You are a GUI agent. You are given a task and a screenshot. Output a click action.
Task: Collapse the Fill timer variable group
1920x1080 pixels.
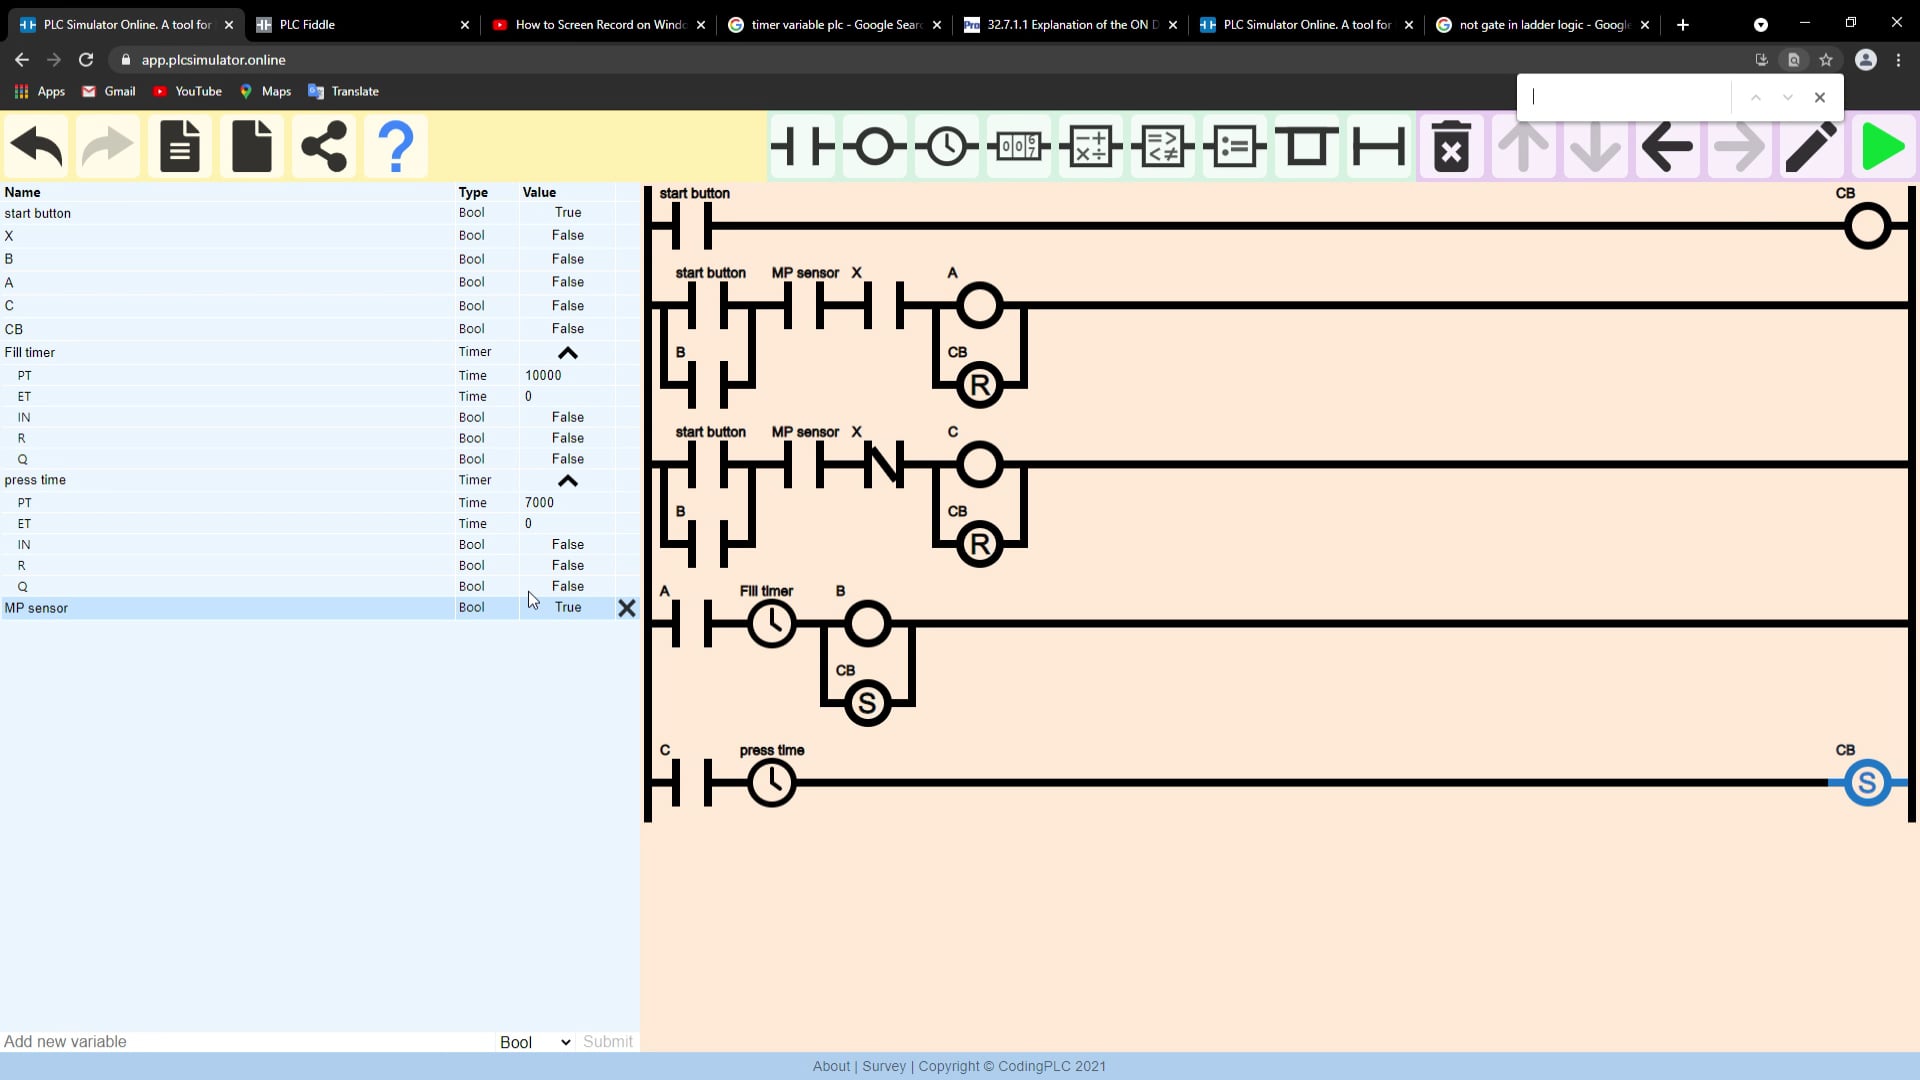click(x=568, y=352)
